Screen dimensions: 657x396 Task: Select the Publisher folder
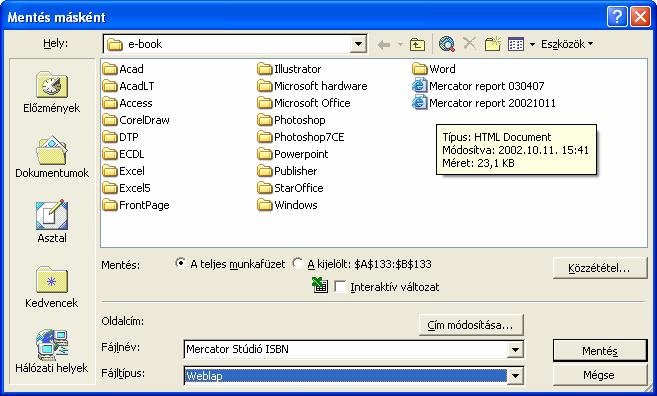(287, 171)
